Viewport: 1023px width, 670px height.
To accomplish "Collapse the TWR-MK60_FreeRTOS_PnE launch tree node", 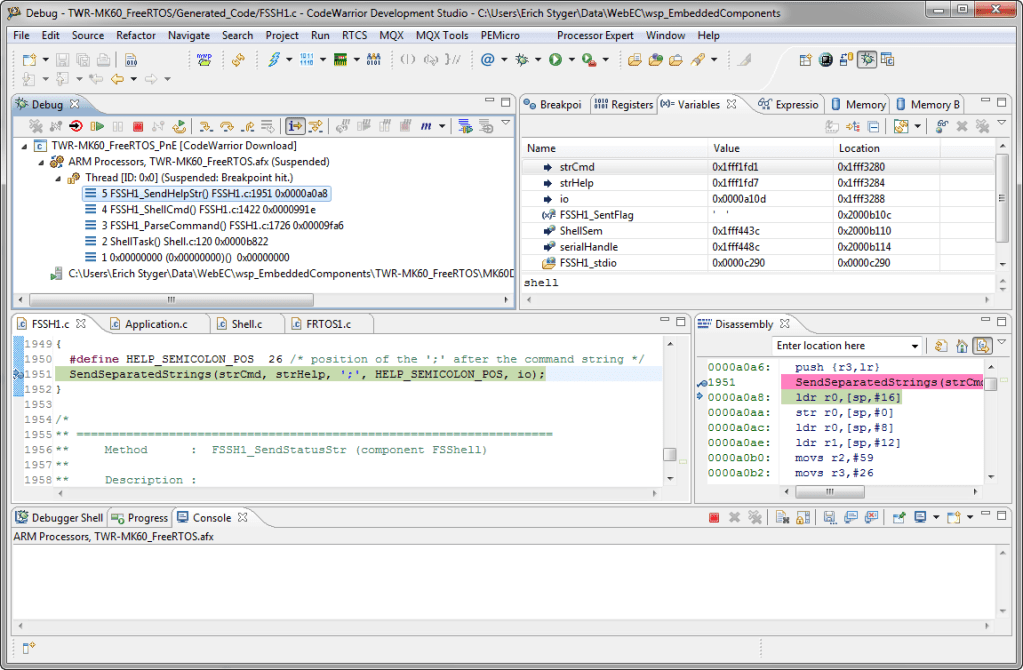I will [x=25, y=146].
